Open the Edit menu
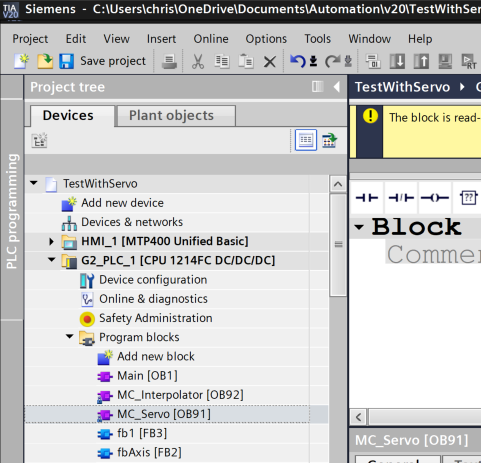481x463 pixels. [76, 39]
